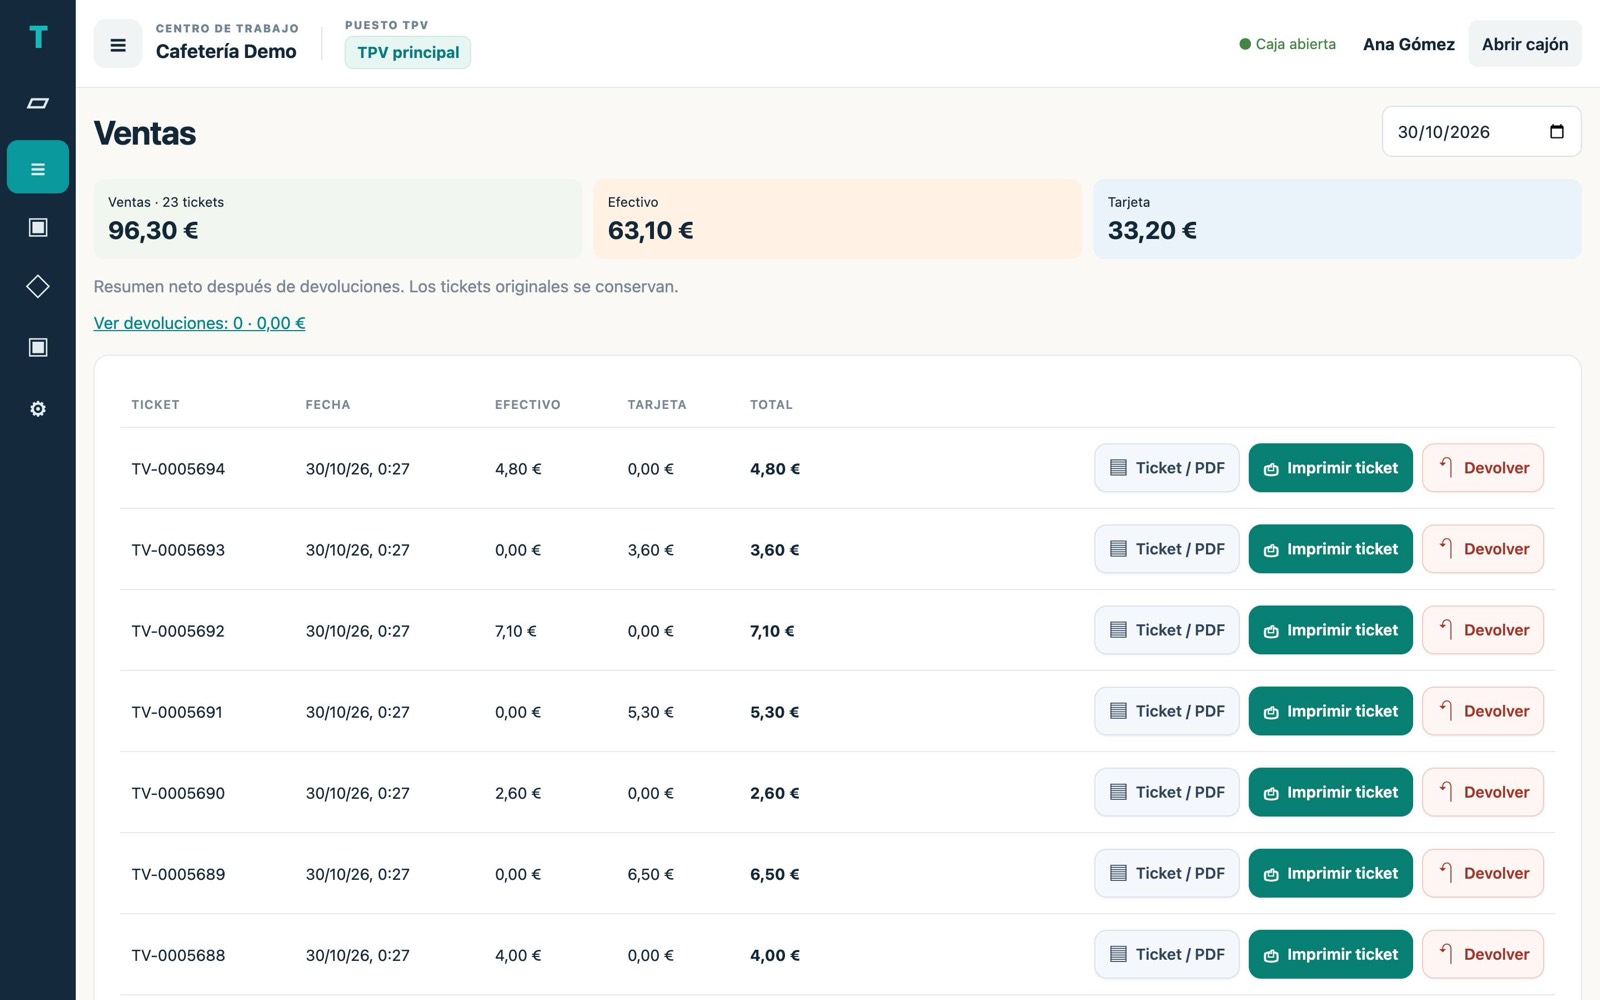Open the diamond icon in sidebar

(38, 287)
